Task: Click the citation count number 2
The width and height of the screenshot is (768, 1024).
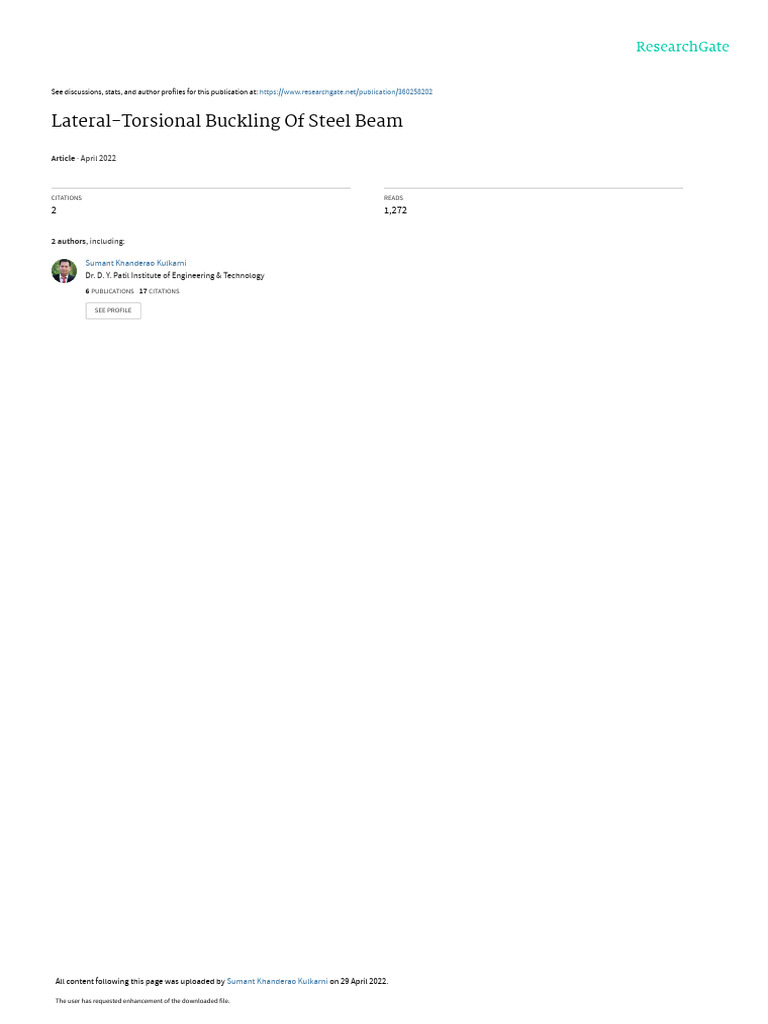Action: tap(54, 210)
